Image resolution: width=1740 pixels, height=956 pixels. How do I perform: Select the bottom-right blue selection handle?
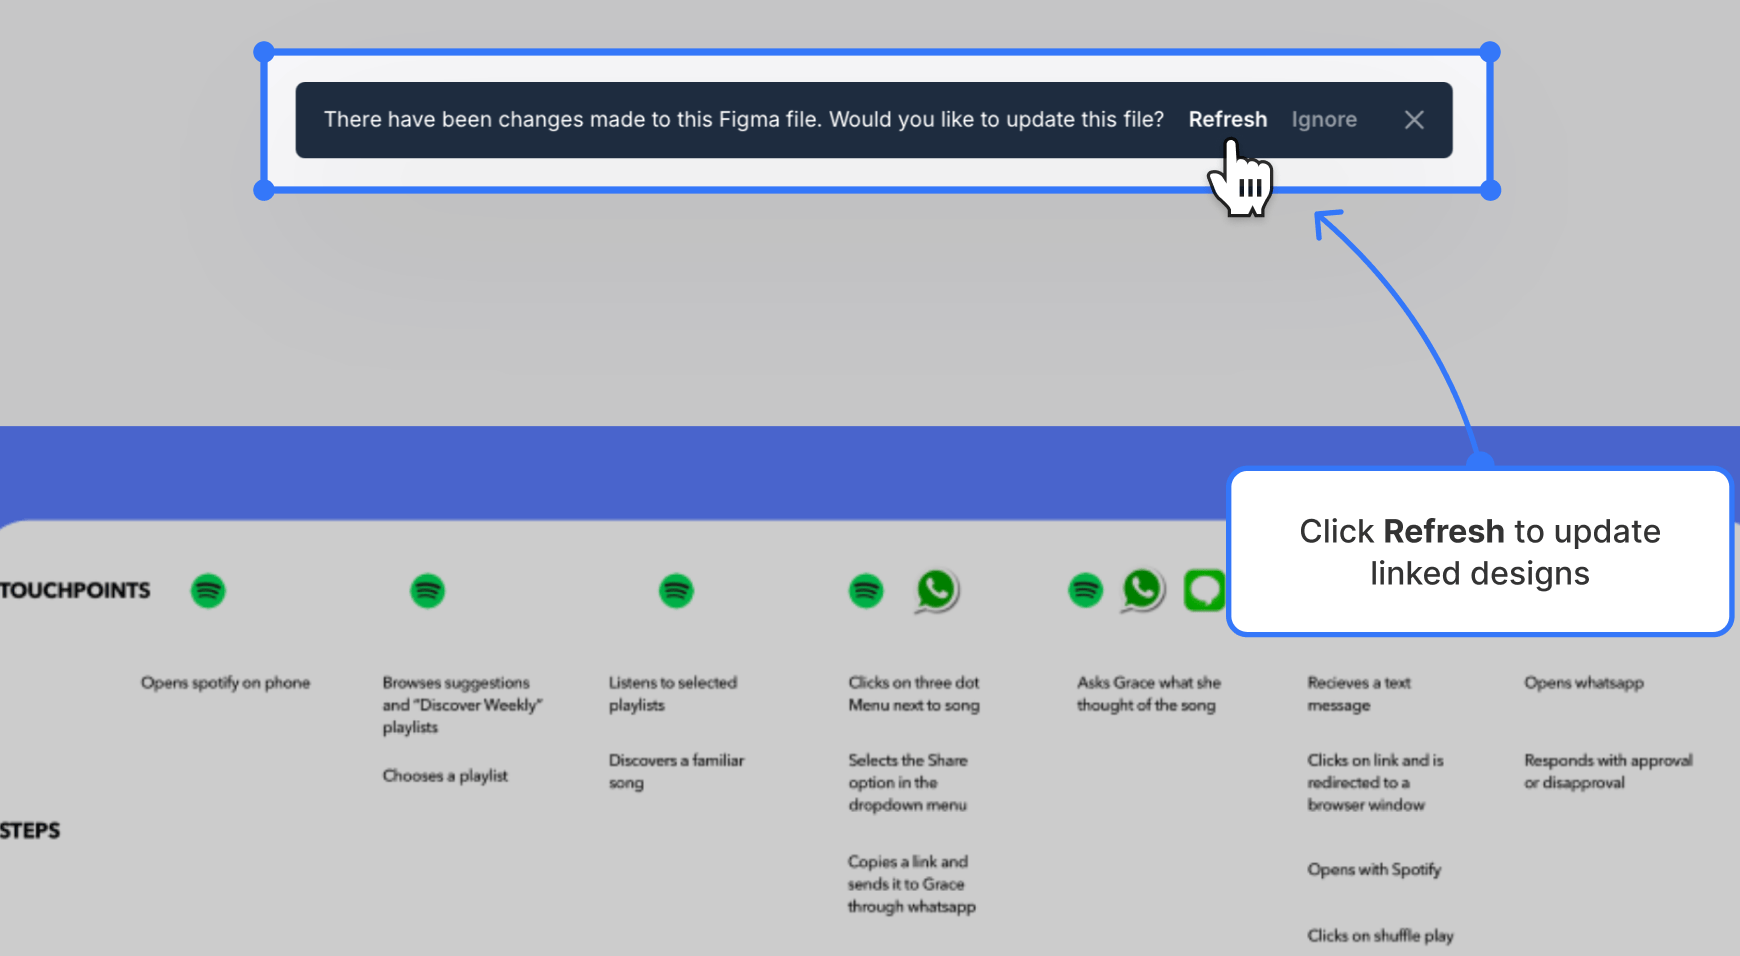(1492, 190)
